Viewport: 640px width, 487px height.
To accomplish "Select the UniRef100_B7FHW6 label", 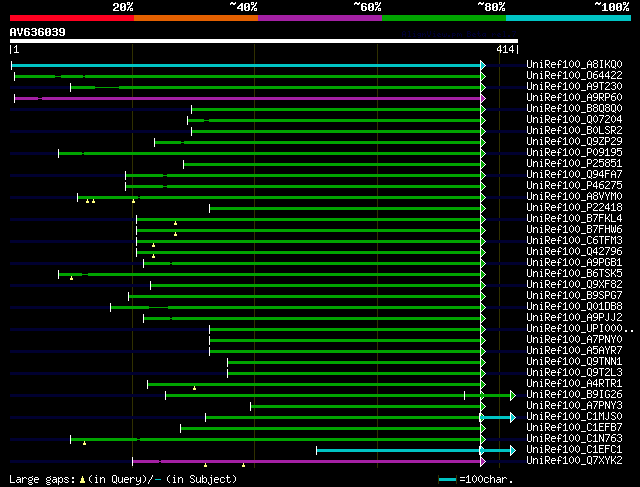I will pyautogui.click(x=574, y=230).
